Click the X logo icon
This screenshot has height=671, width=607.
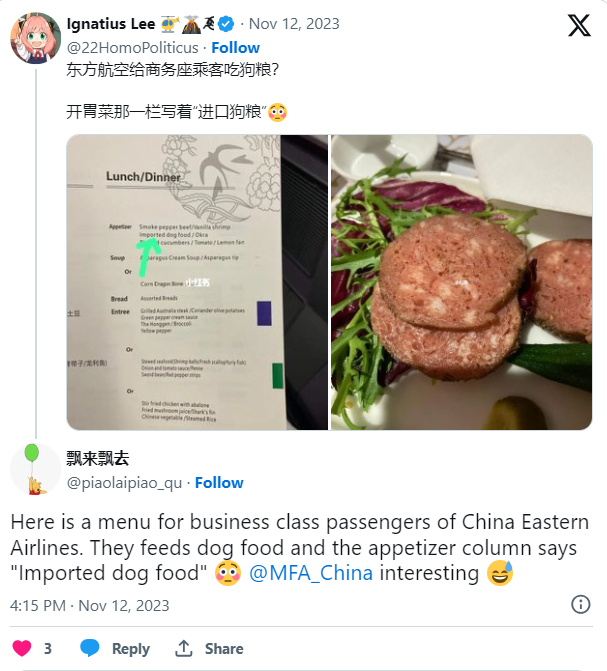coord(579,25)
